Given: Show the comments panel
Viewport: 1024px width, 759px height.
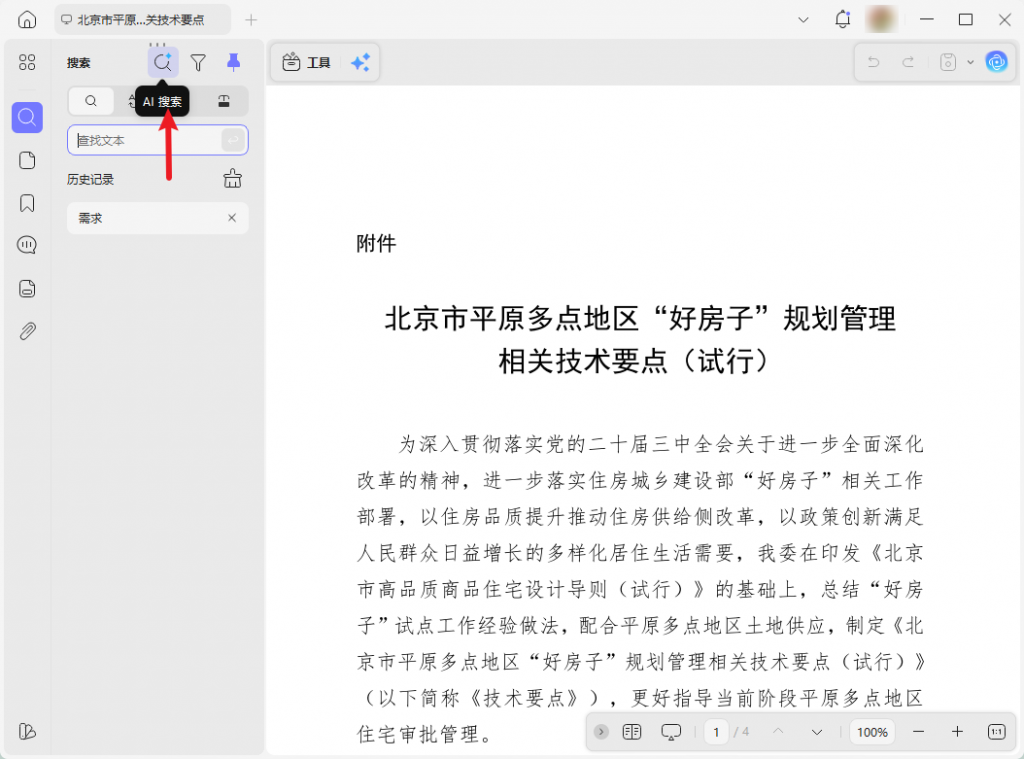Looking at the screenshot, I should pyautogui.click(x=26, y=244).
